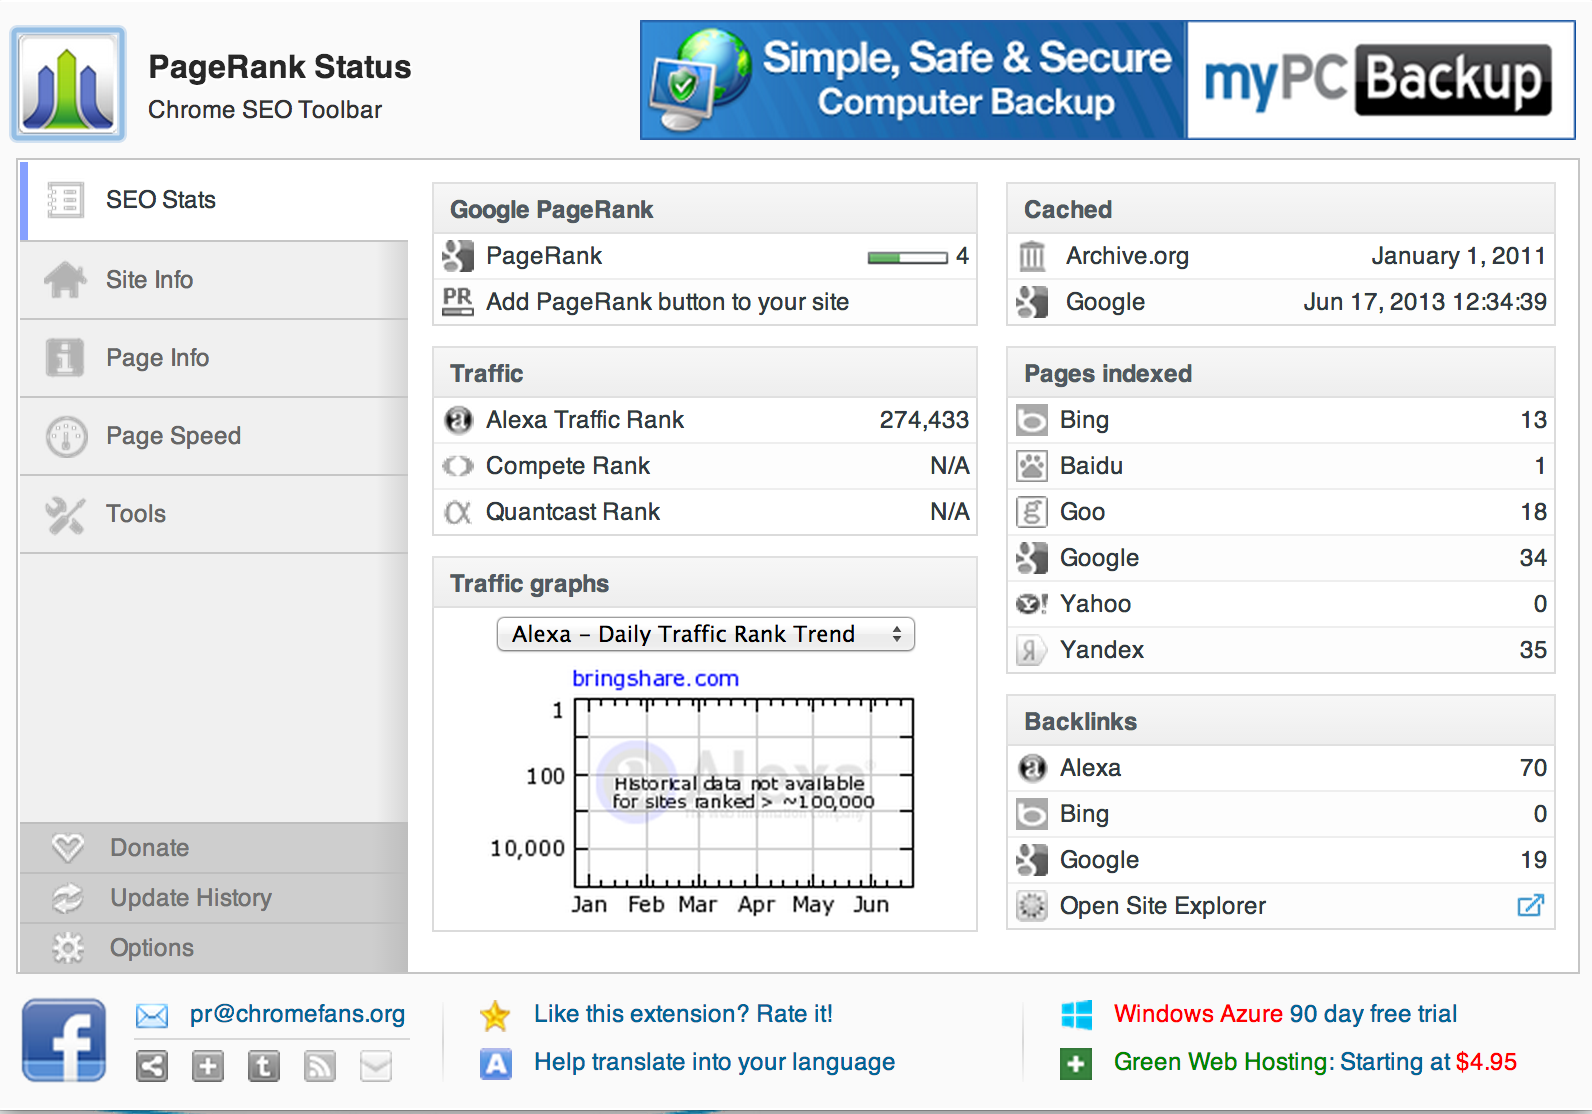
Task: Click the PageRank Status logo icon
Action: click(x=68, y=84)
